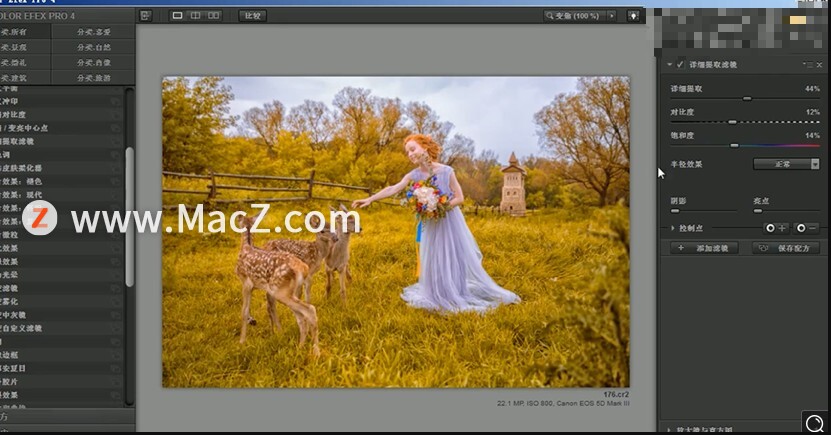
Task: Switch to split preview mode
Action: pyautogui.click(x=196, y=16)
